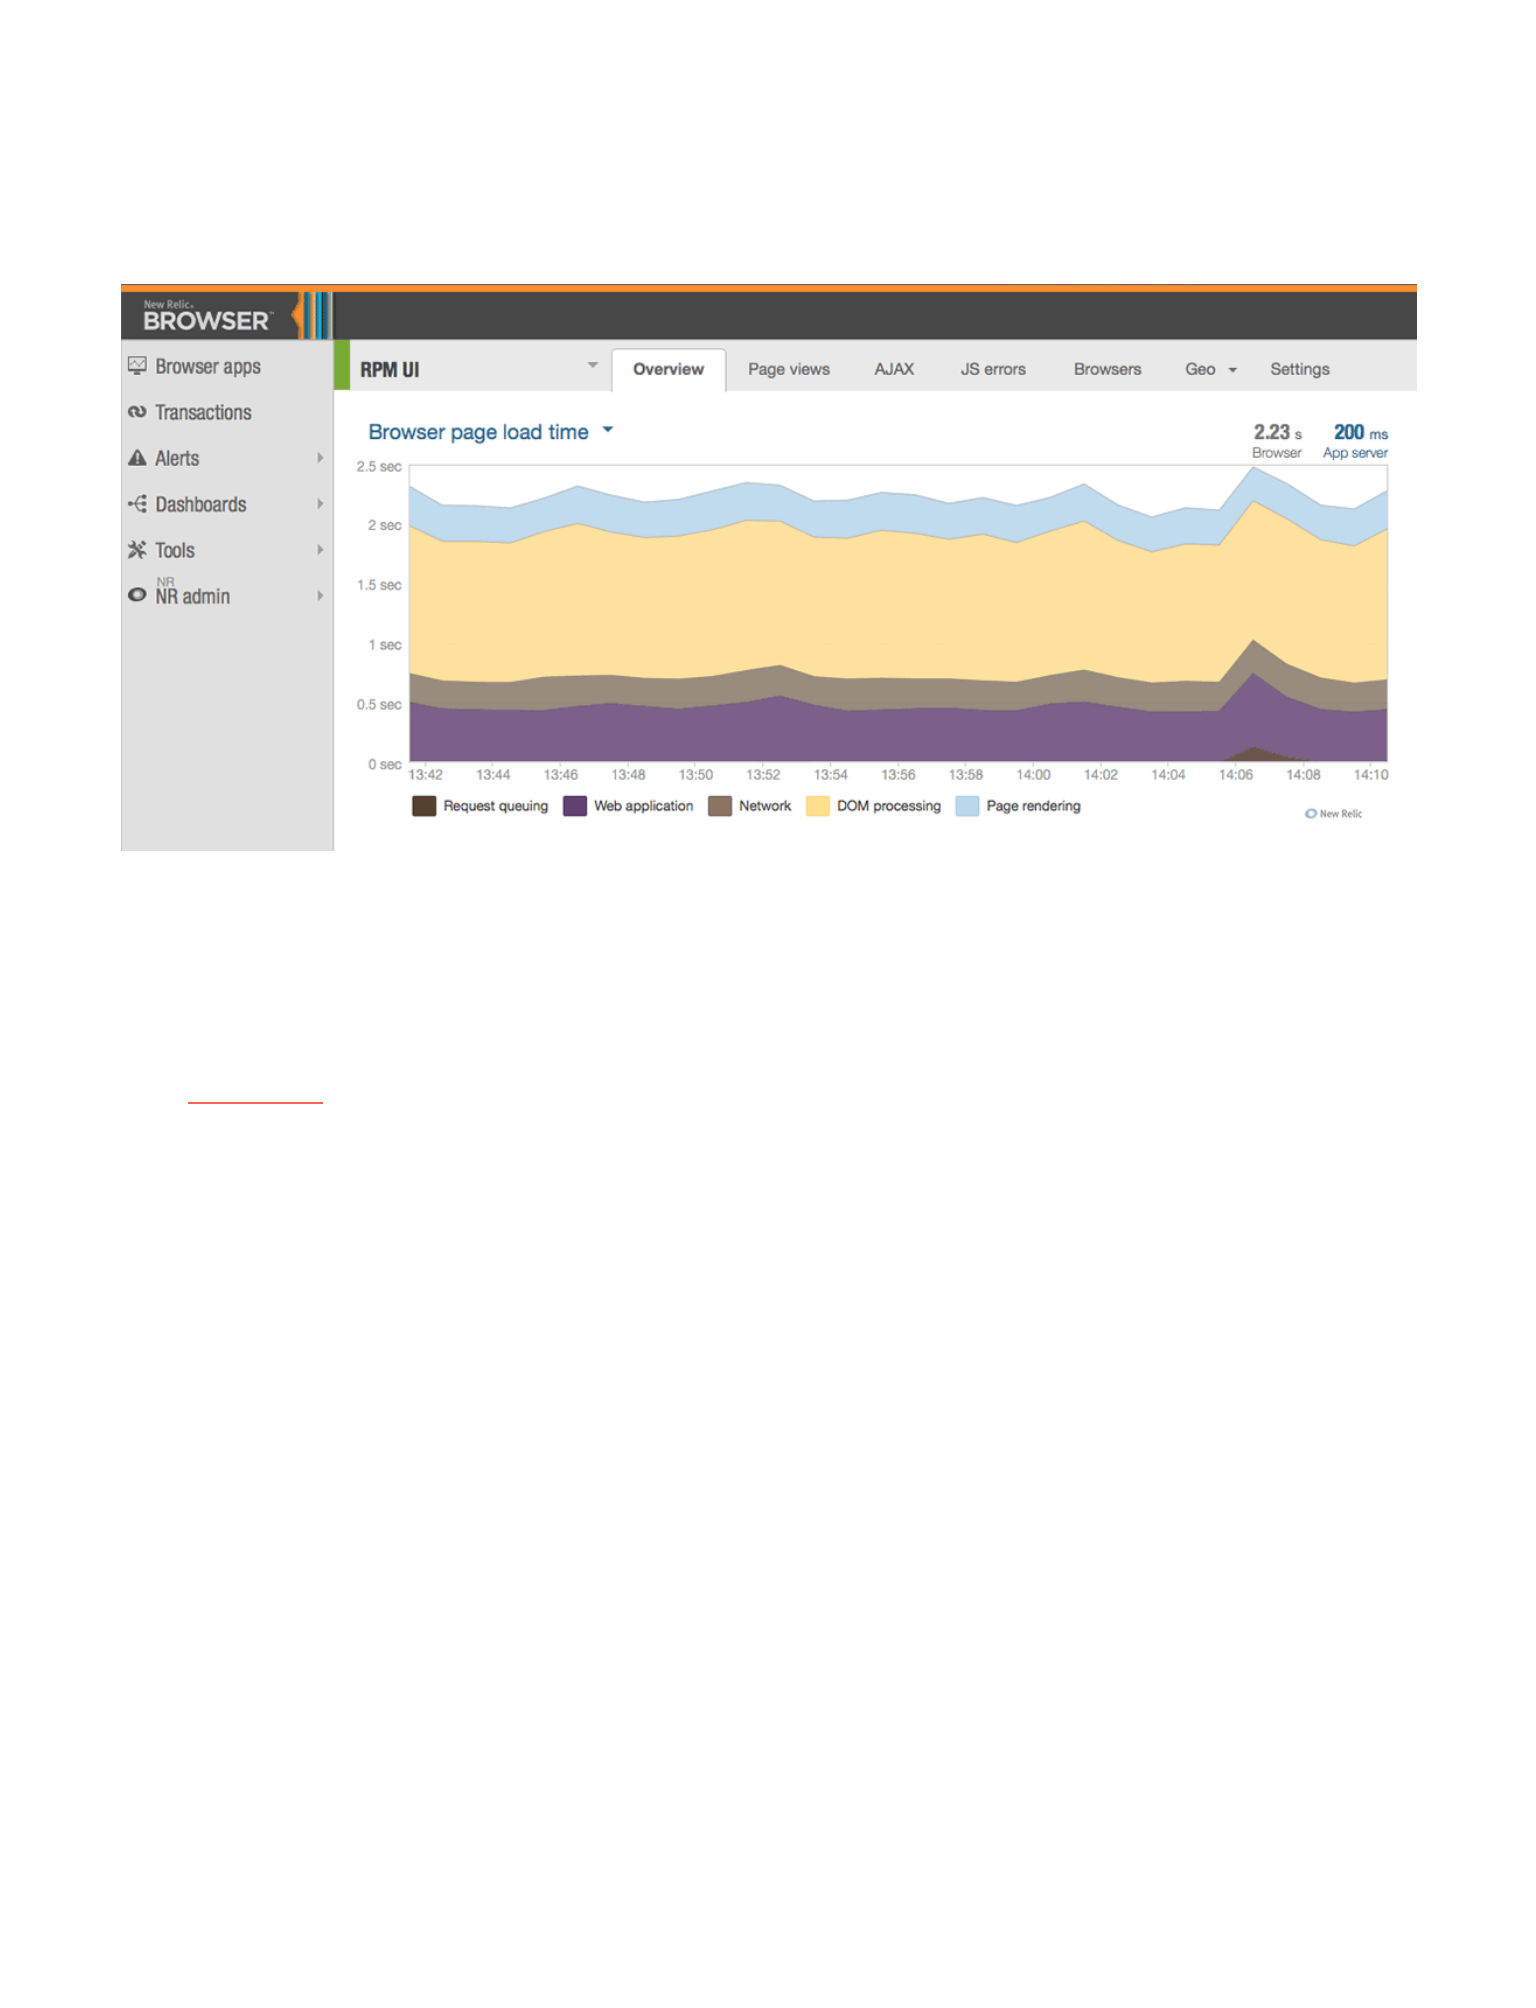Screen dimensions: 1536x2008
Task: Expand the Alerts submenu arrow
Action: pyautogui.click(x=320, y=458)
